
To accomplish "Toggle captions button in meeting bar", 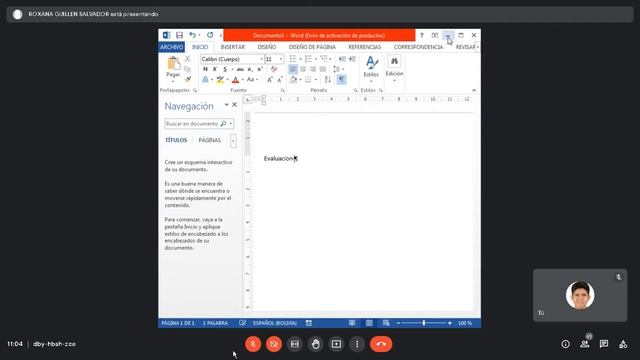I will tap(295, 344).
